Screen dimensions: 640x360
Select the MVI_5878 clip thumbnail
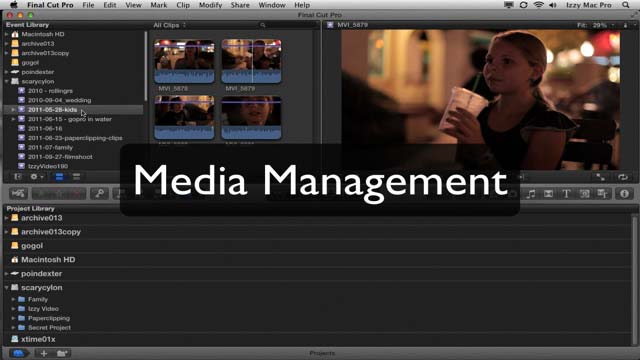coord(184,61)
